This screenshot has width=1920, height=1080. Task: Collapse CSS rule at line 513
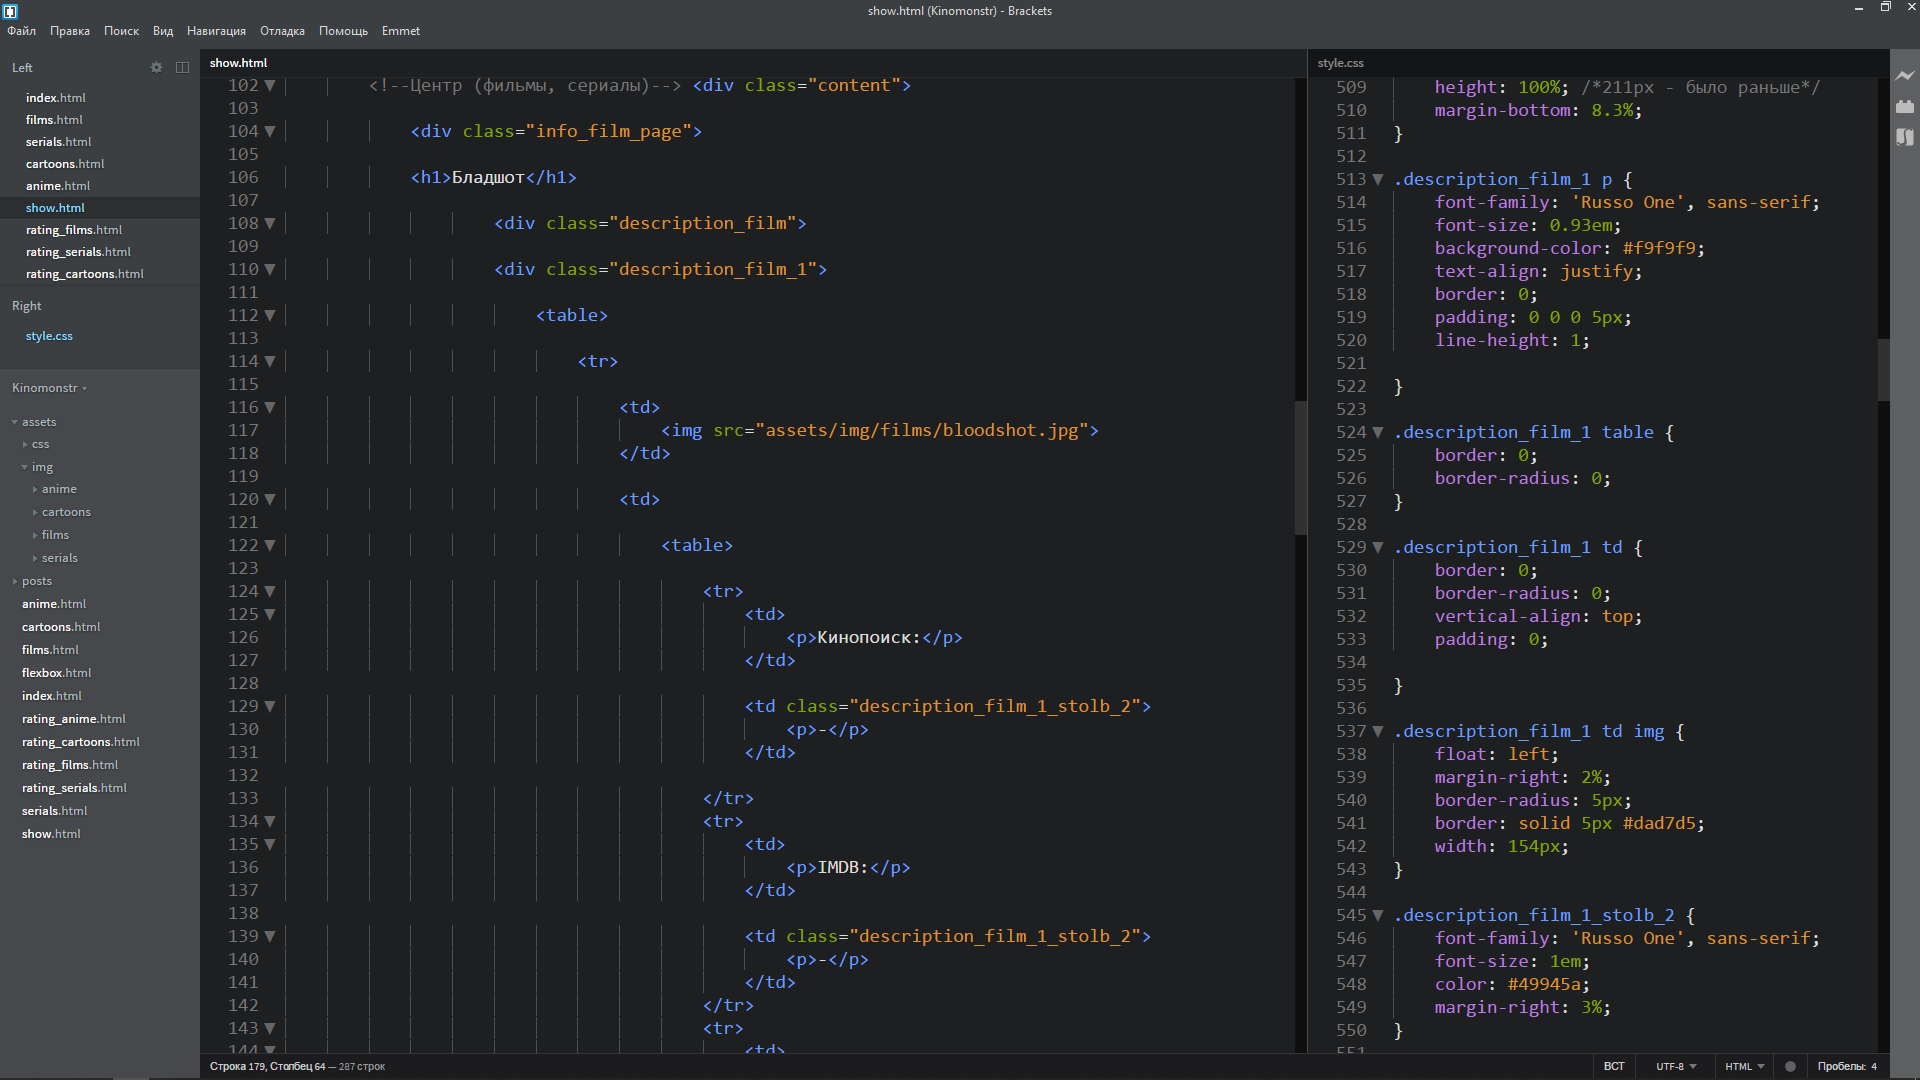(x=1378, y=180)
